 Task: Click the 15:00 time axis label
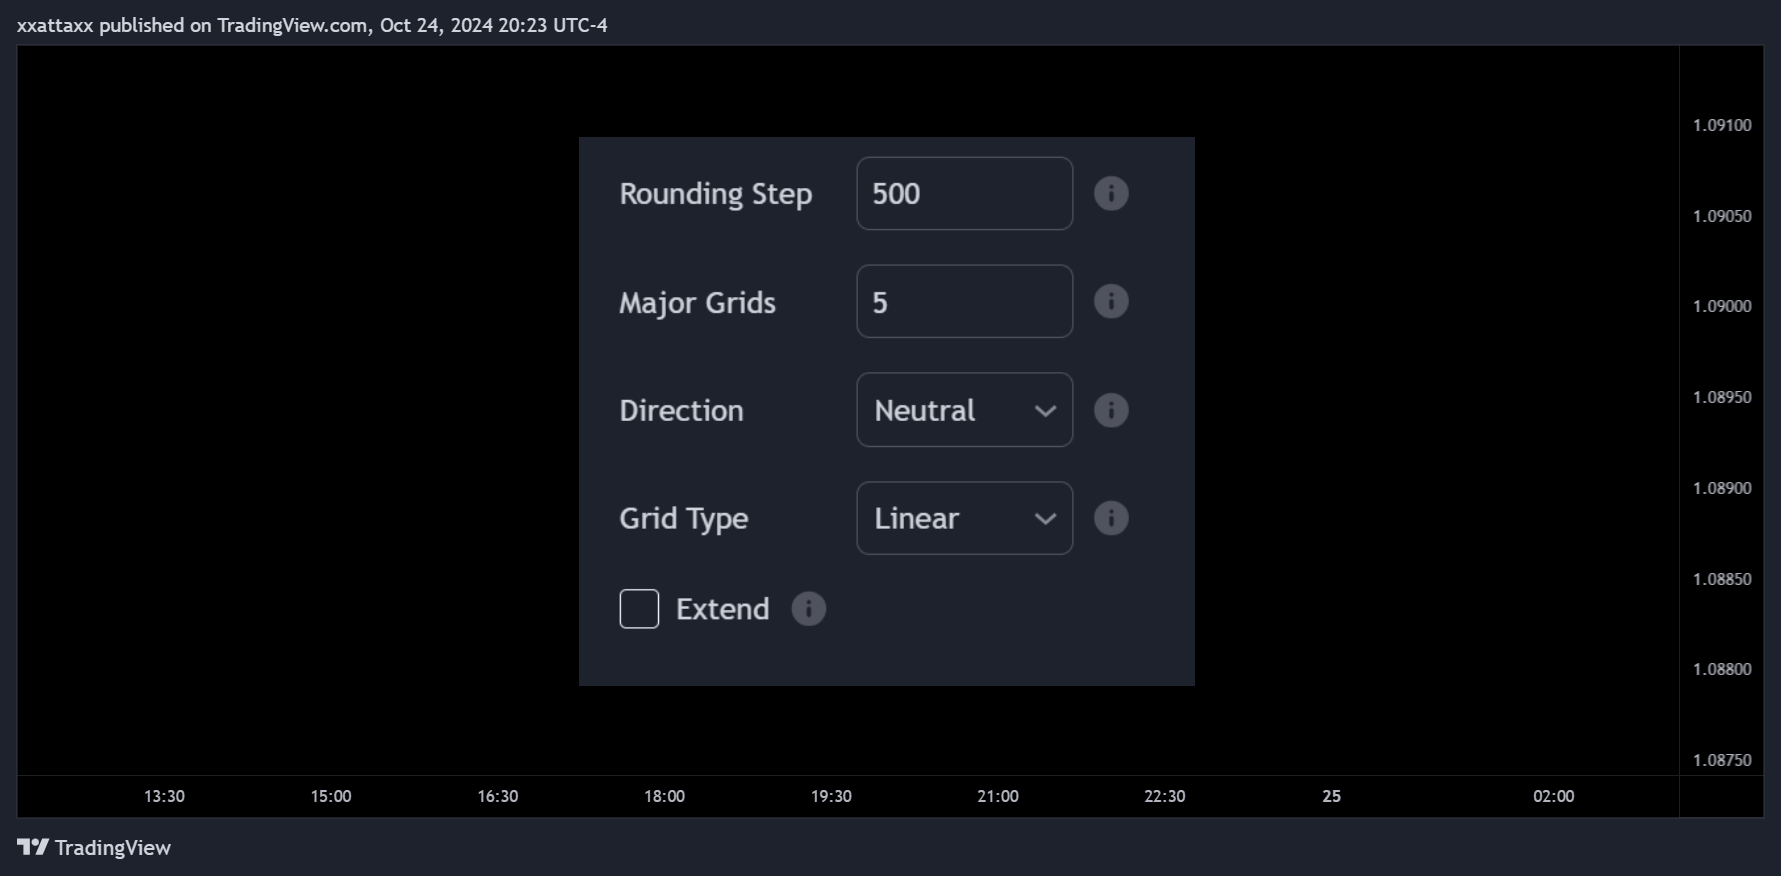pos(331,796)
